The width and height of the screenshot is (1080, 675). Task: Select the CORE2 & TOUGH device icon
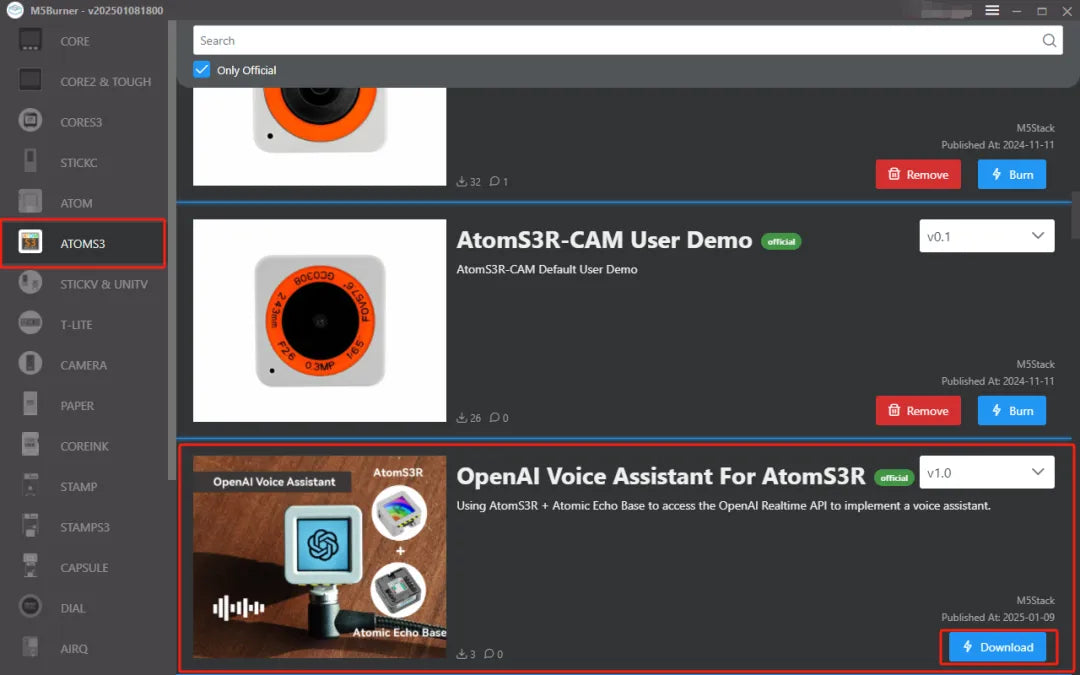tap(30, 81)
